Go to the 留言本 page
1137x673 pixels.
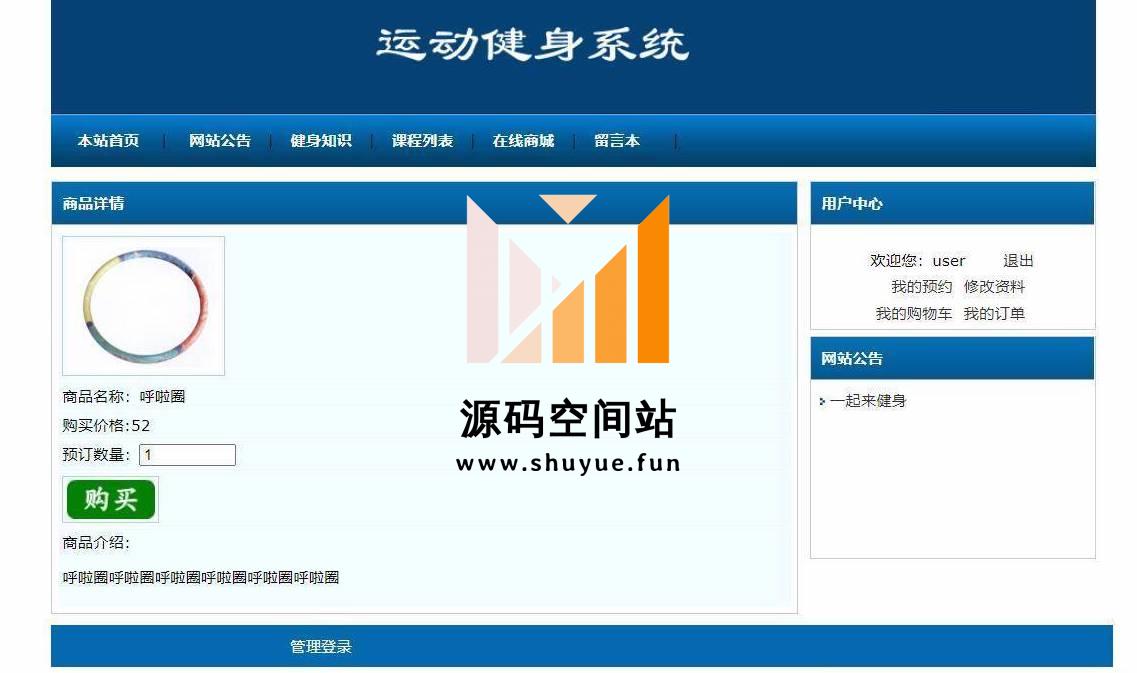(617, 141)
